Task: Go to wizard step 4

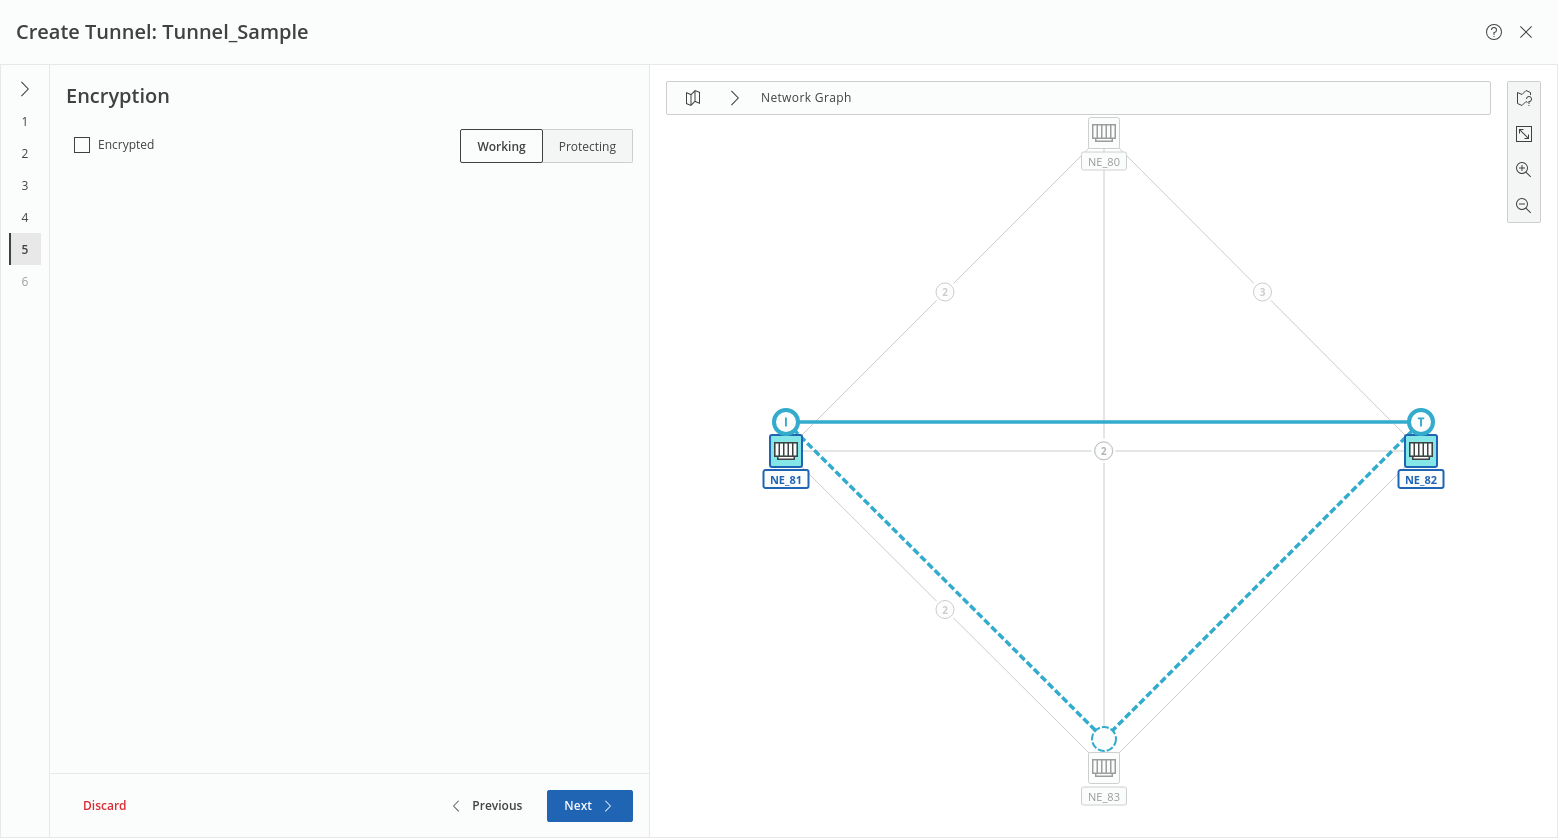Action: click(x=25, y=218)
